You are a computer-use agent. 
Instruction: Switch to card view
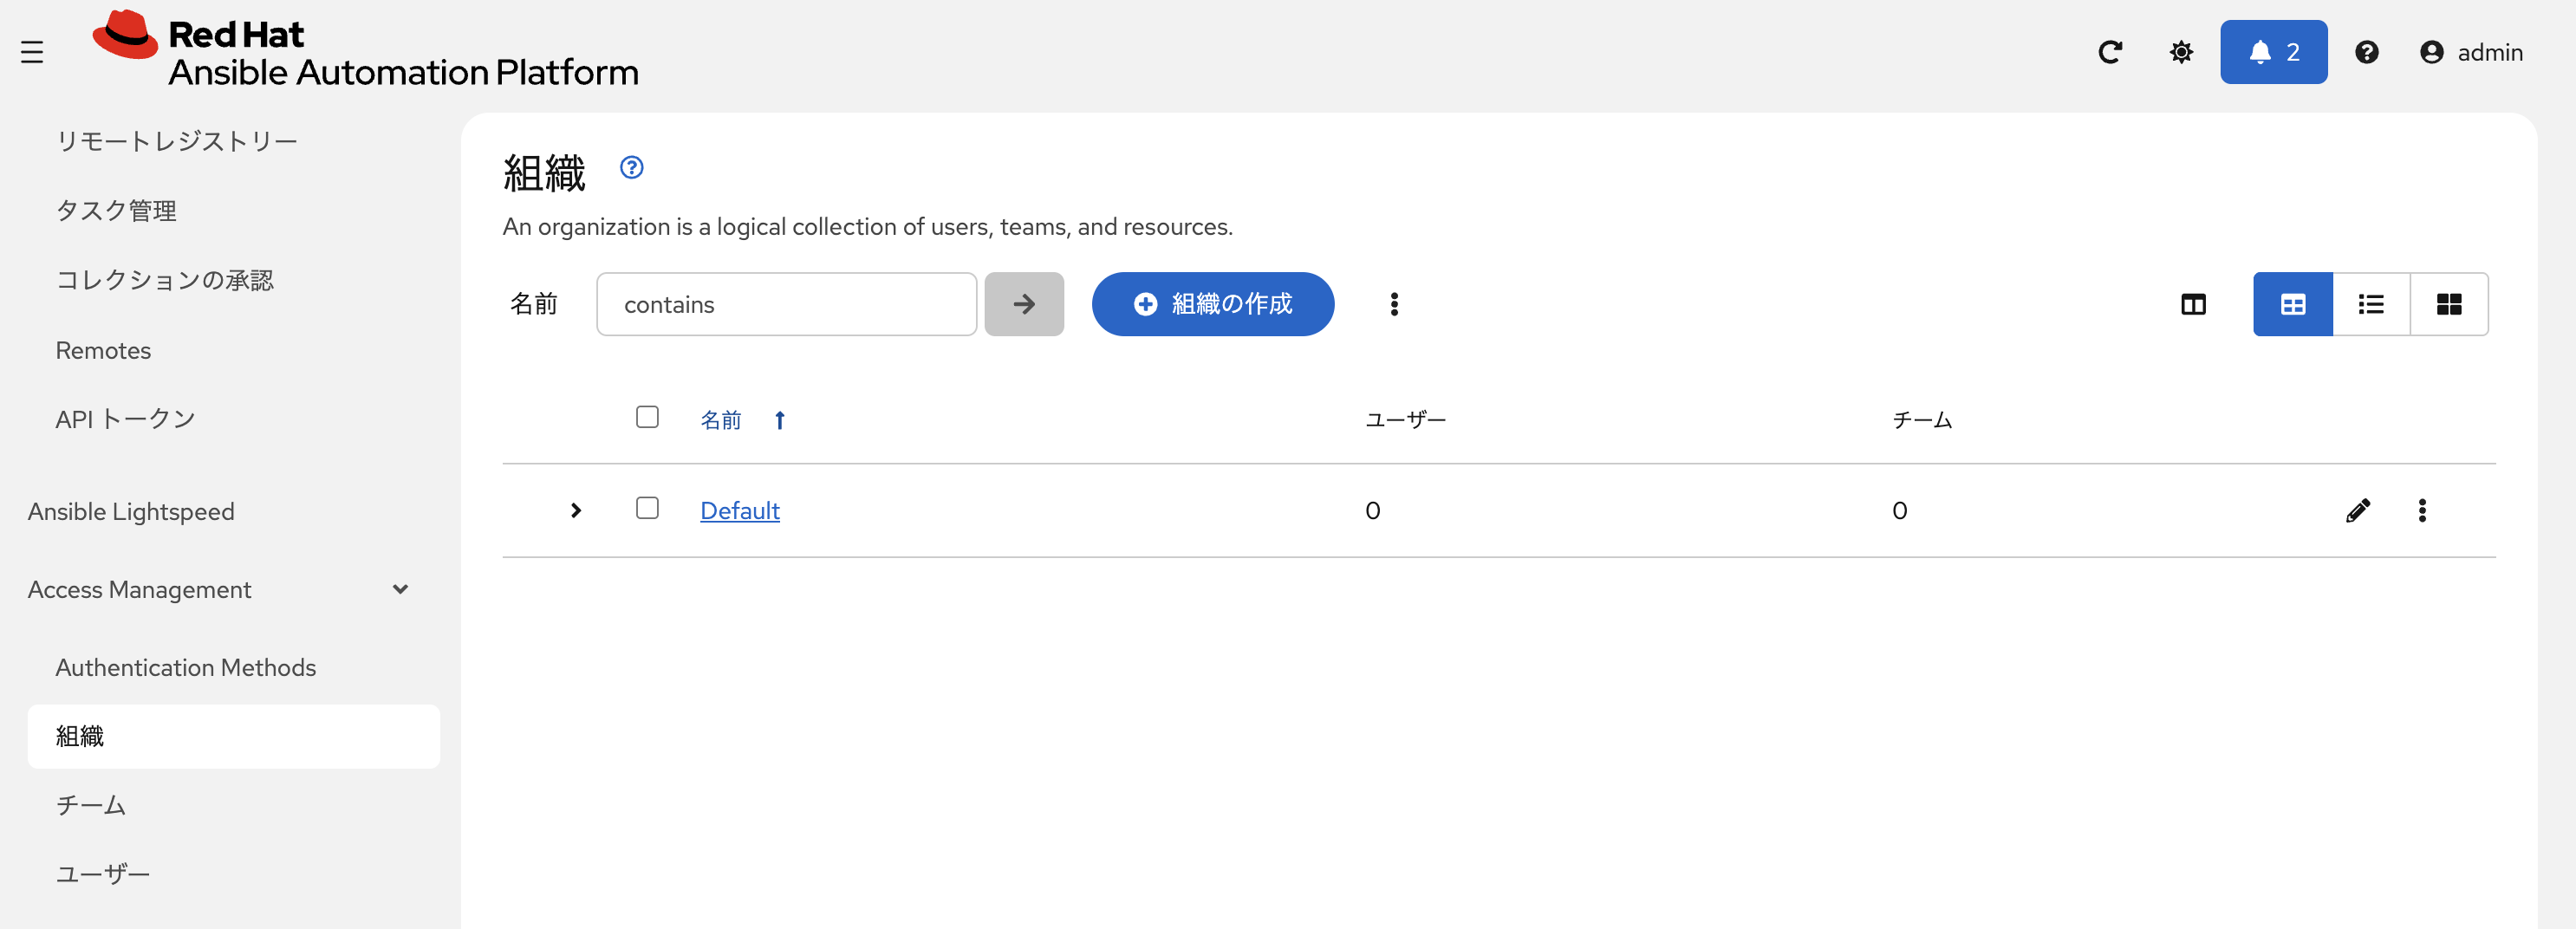coord(2448,304)
